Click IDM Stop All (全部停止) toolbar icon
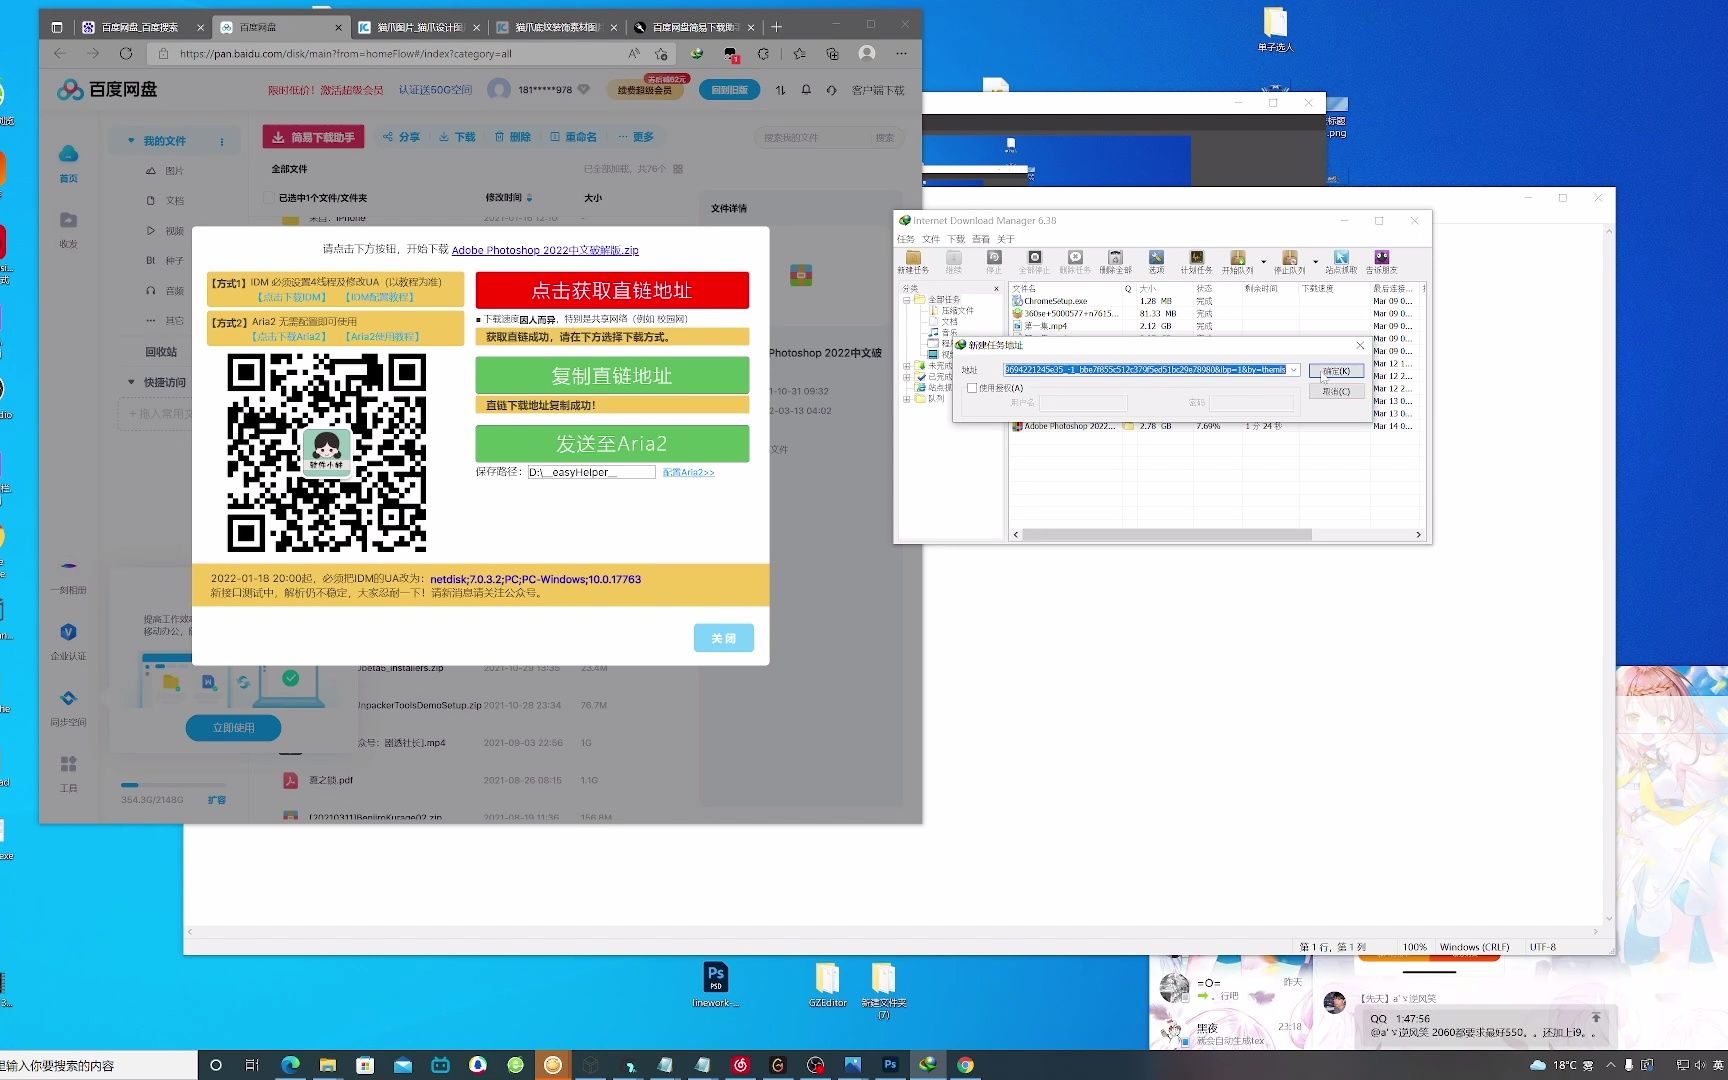The image size is (1728, 1080). click(1035, 262)
